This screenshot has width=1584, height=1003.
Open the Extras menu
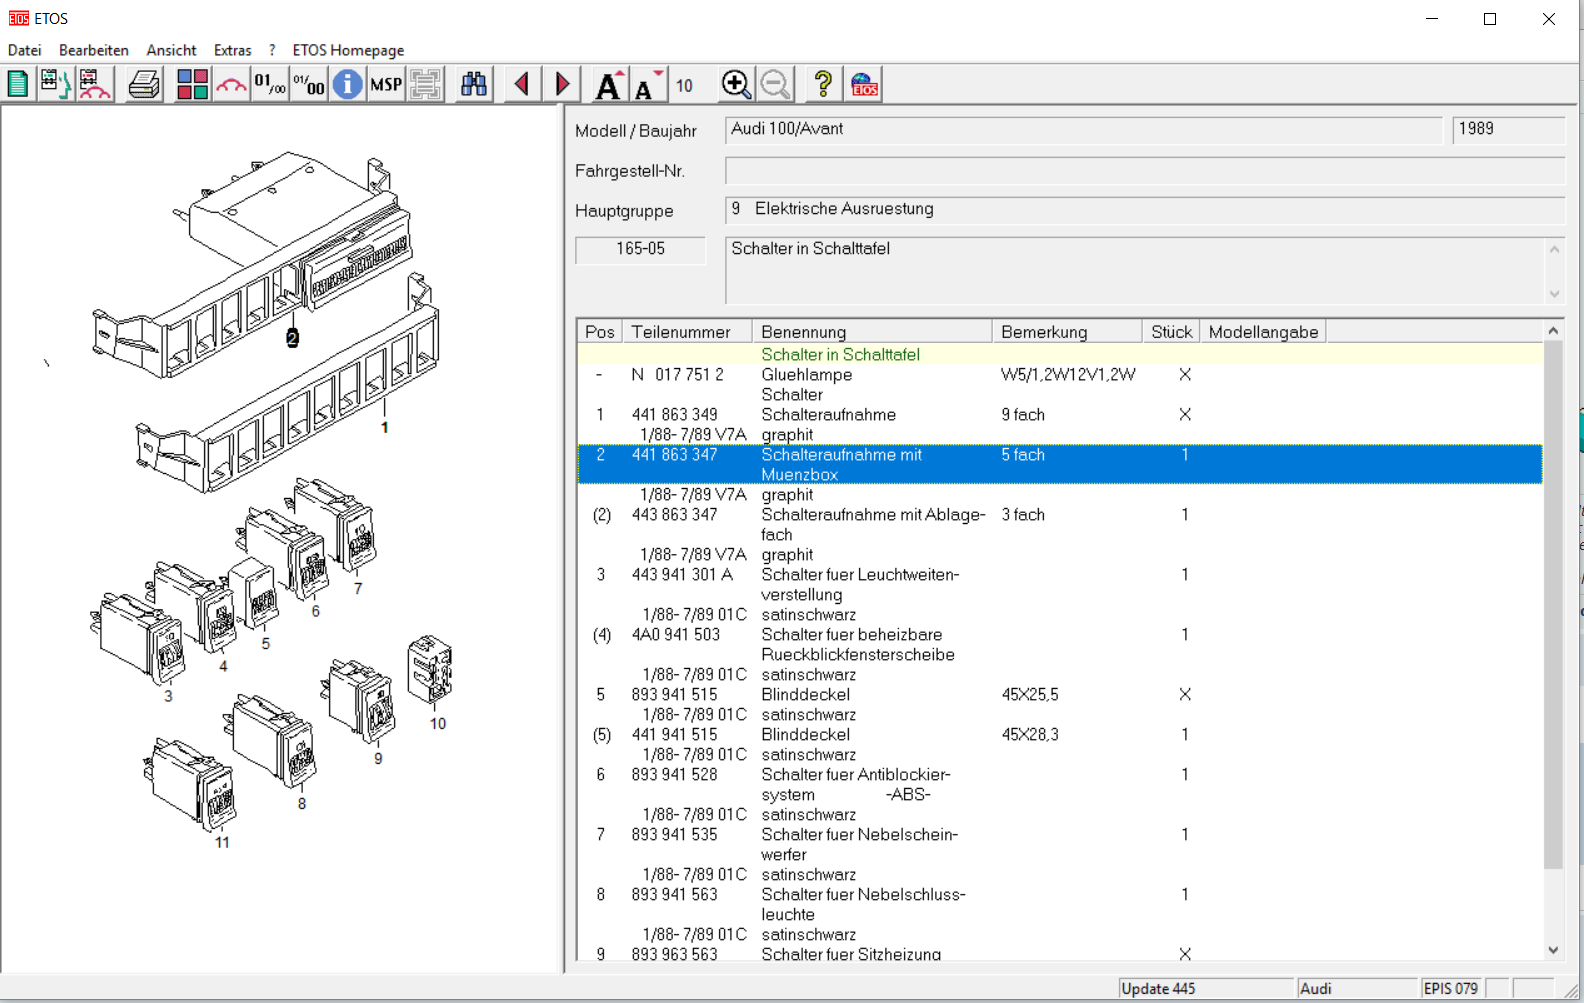pyautogui.click(x=232, y=50)
